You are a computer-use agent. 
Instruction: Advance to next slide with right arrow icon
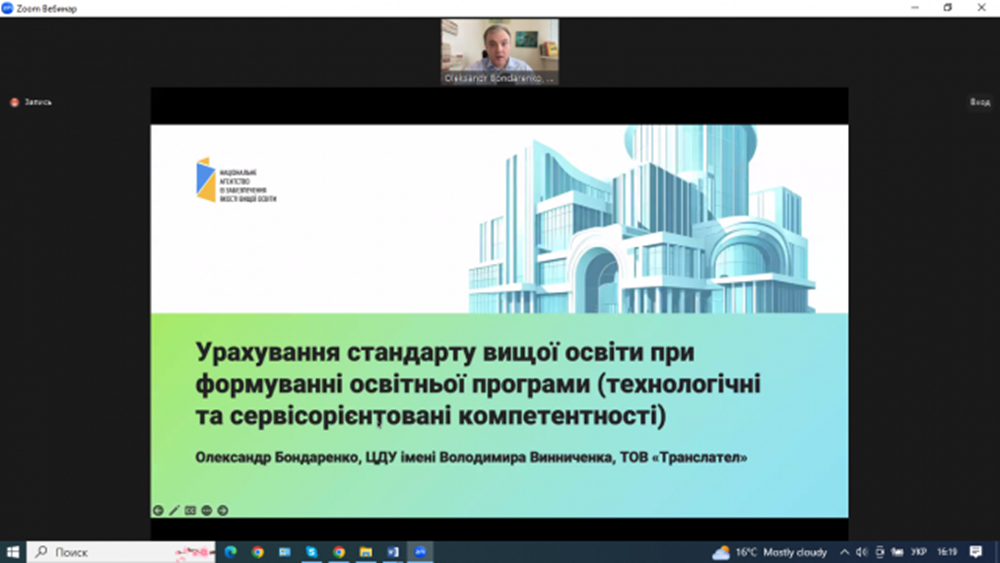tap(223, 510)
